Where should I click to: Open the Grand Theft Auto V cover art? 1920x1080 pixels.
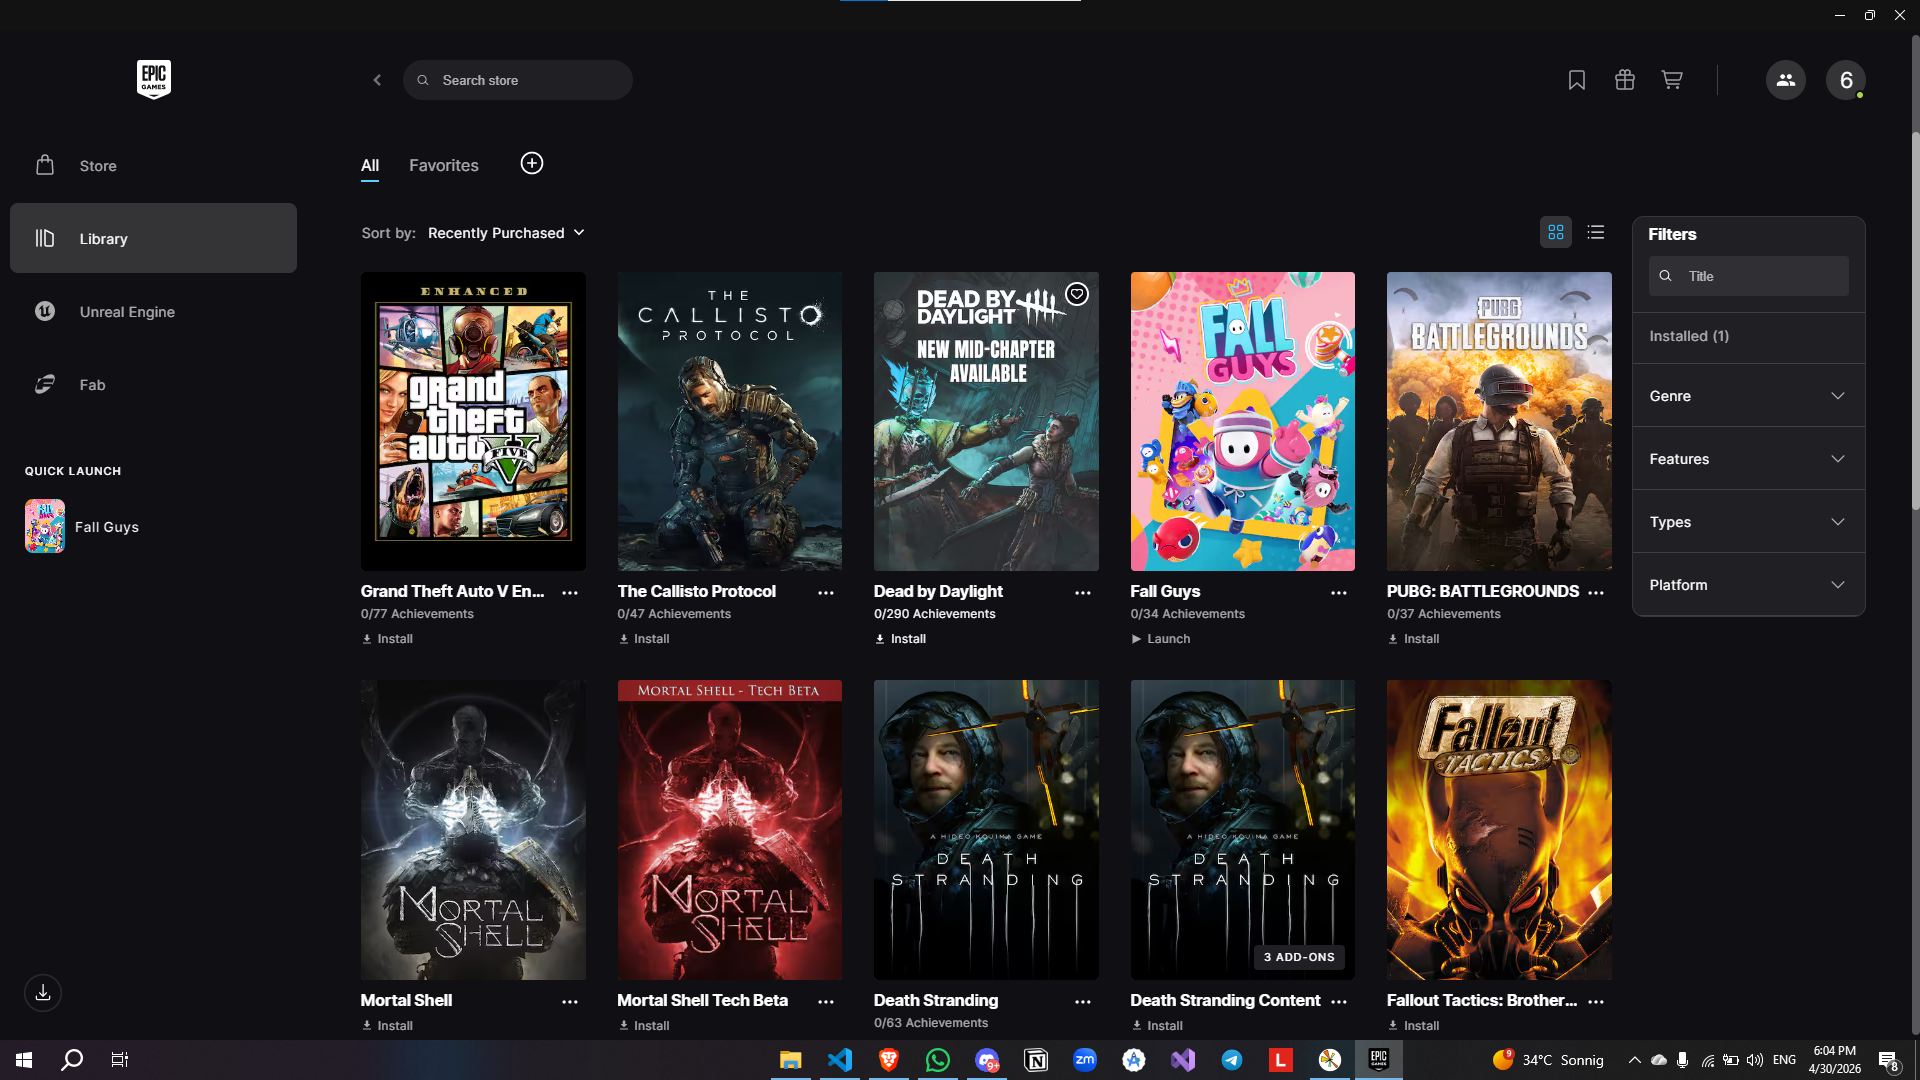[x=473, y=421]
